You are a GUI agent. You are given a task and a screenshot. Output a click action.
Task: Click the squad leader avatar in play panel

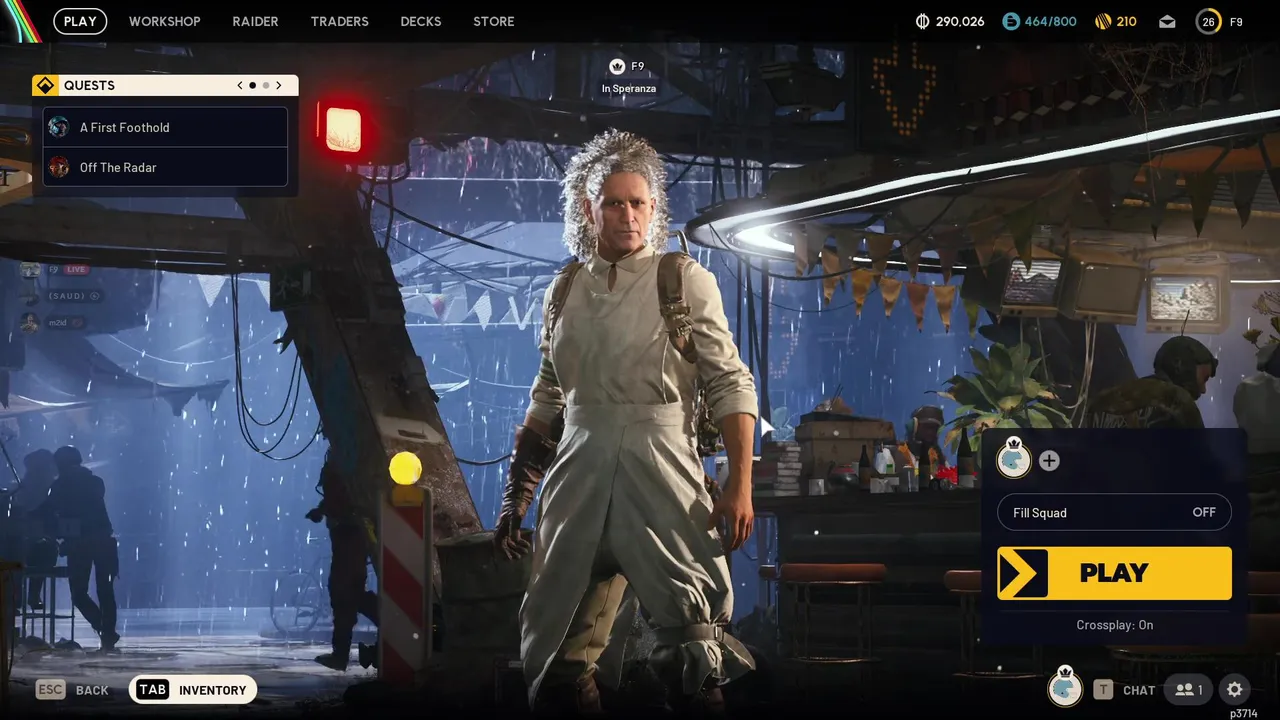coord(1014,459)
